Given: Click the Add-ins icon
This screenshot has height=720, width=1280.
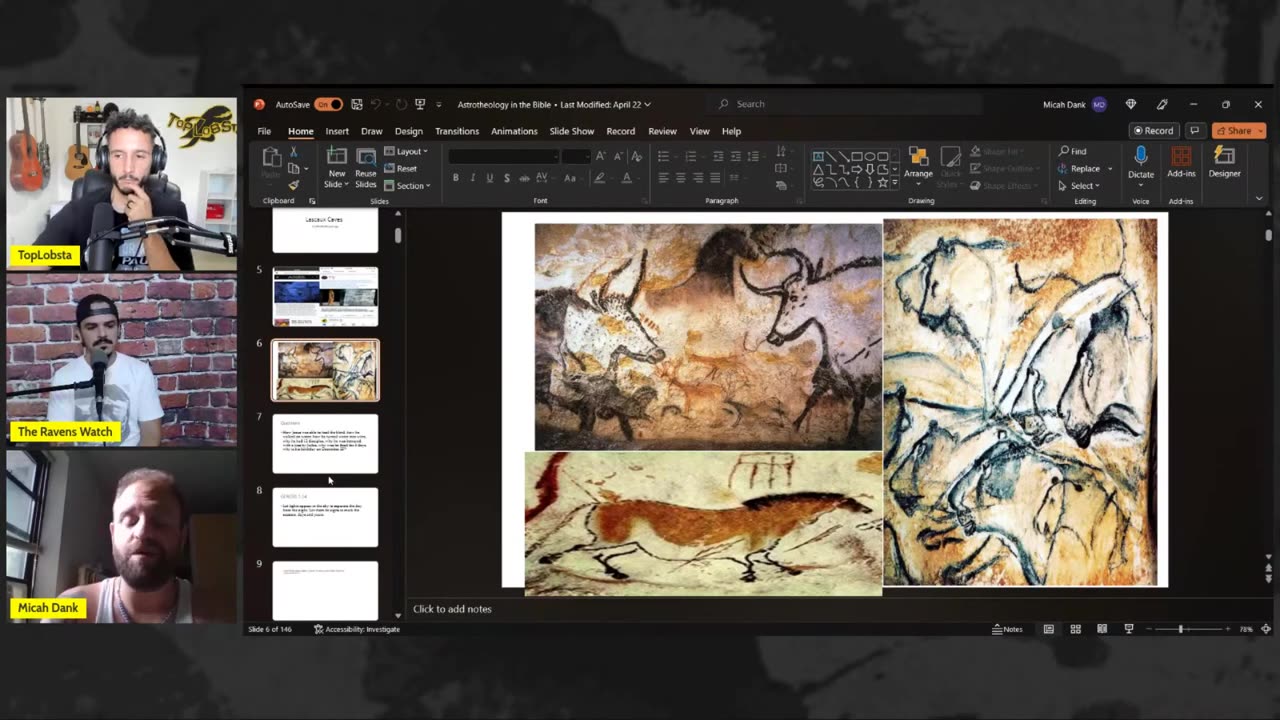Looking at the screenshot, I should pyautogui.click(x=1181, y=162).
